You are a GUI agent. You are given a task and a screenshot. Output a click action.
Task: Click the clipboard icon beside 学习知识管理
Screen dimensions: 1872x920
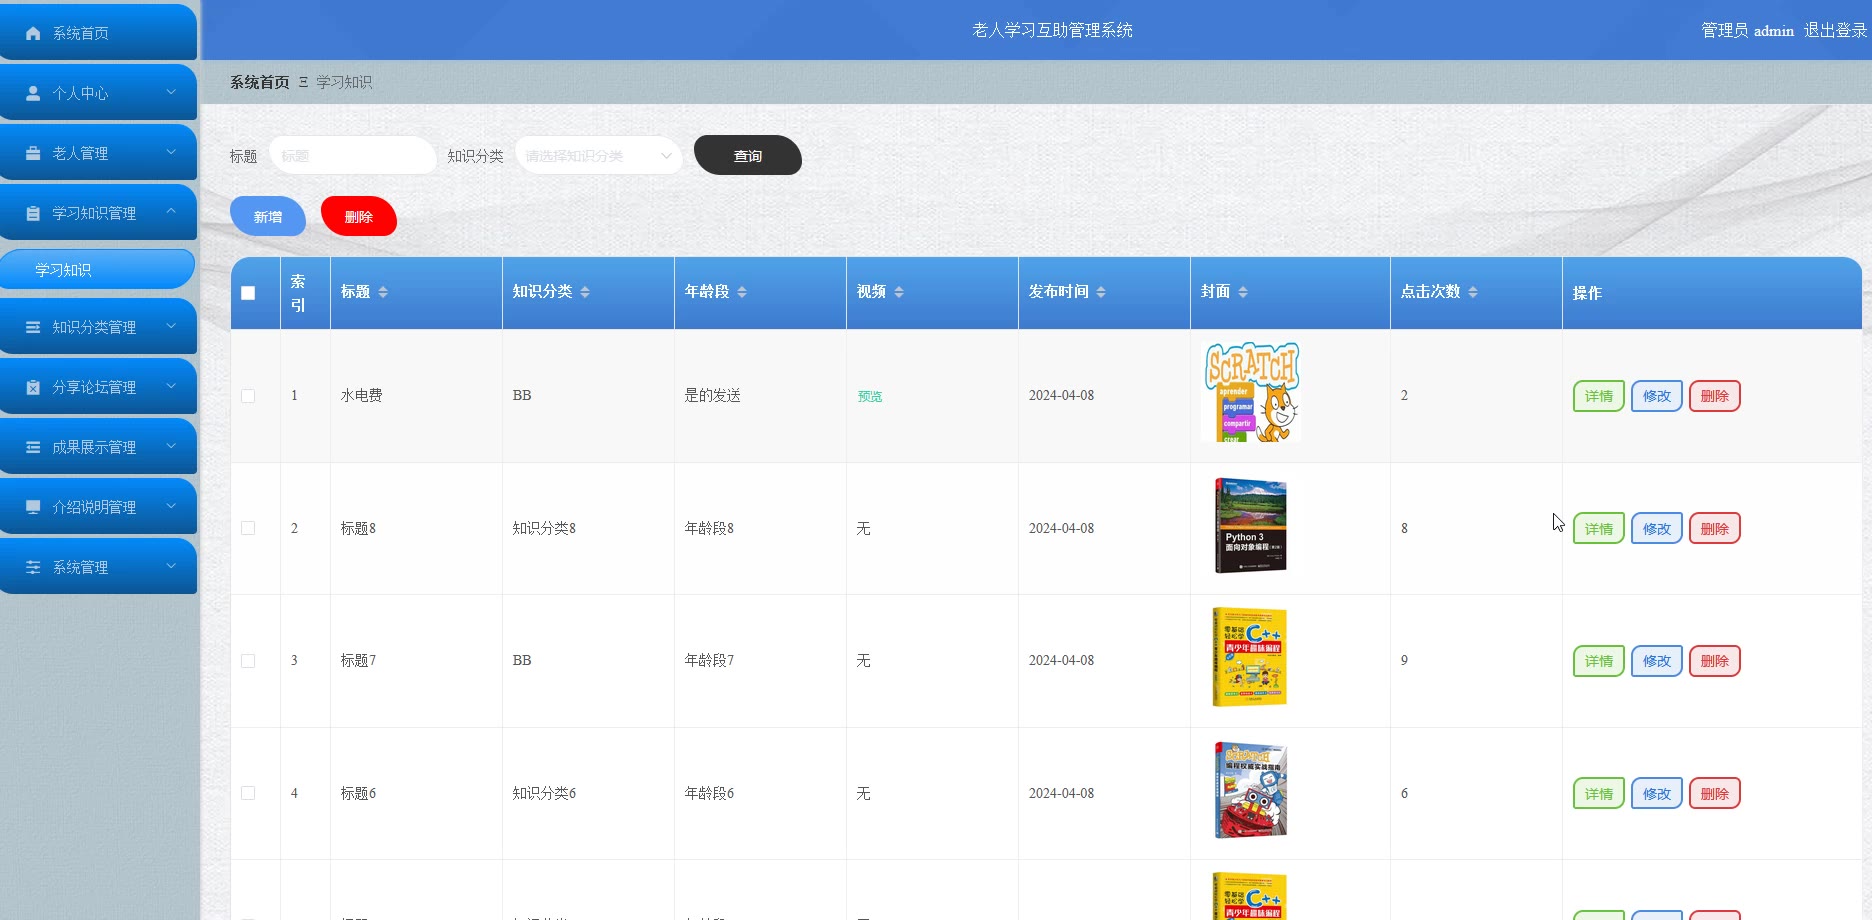(33, 213)
